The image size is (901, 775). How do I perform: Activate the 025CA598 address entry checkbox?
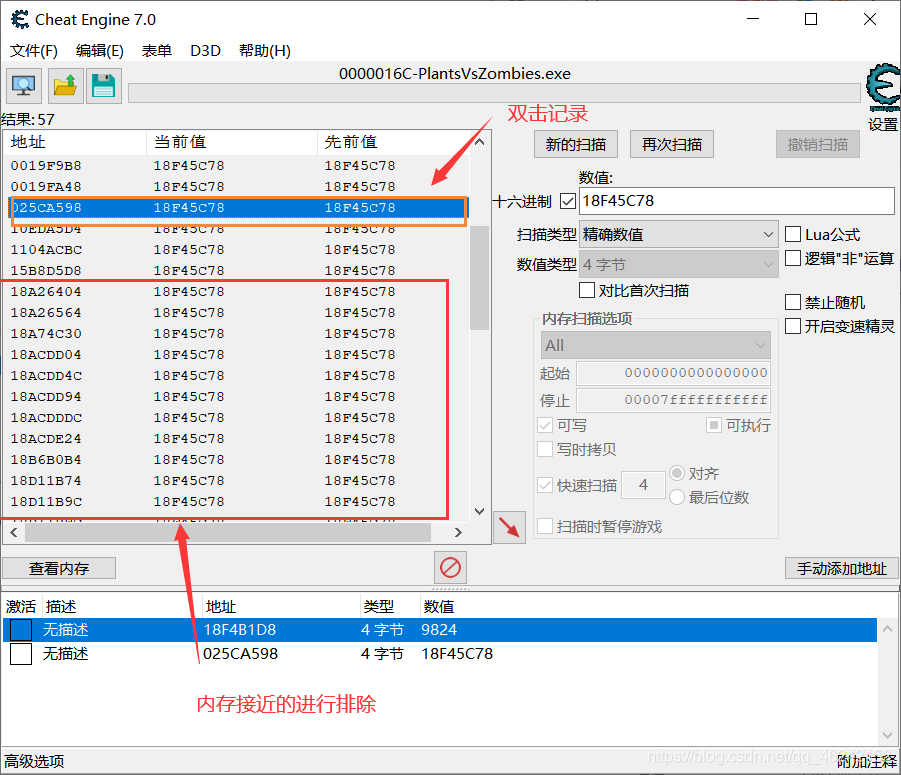tap(21, 654)
